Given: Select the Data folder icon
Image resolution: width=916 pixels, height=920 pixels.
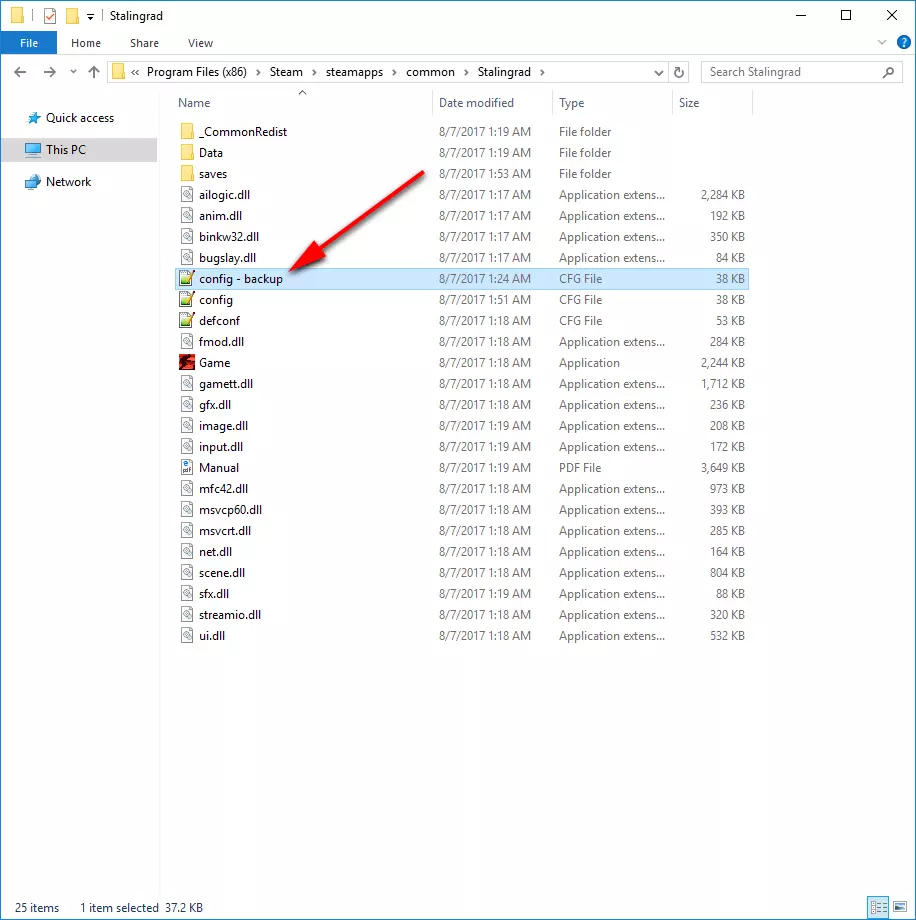Looking at the screenshot, I should click(187, 153).
